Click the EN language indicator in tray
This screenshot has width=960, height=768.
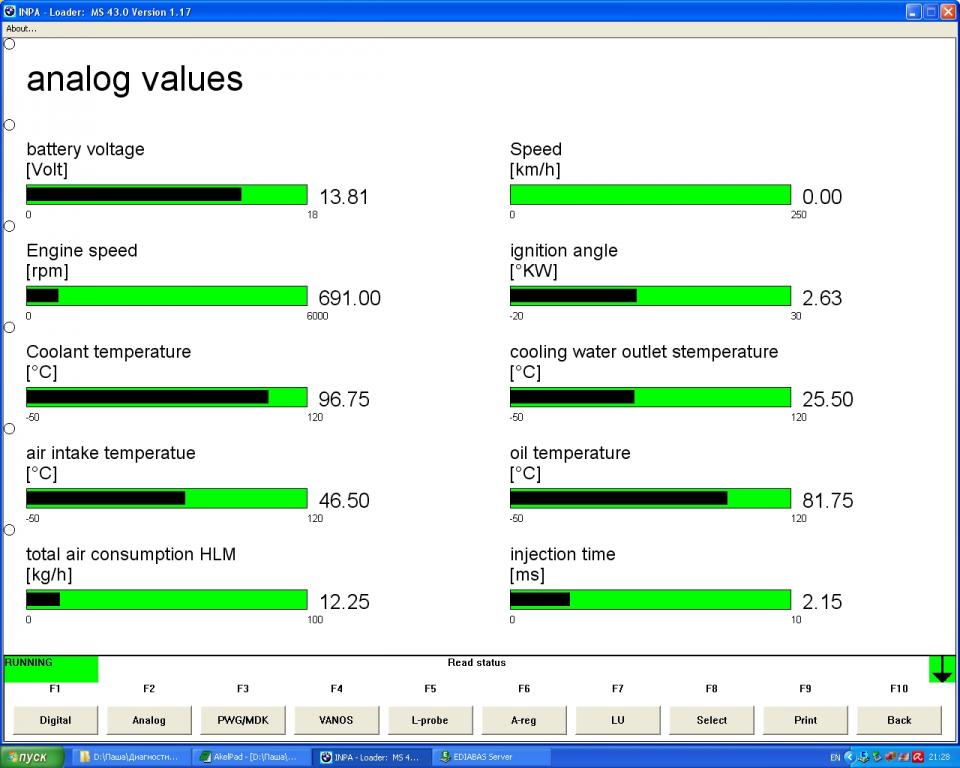click(x=834, y=757)
